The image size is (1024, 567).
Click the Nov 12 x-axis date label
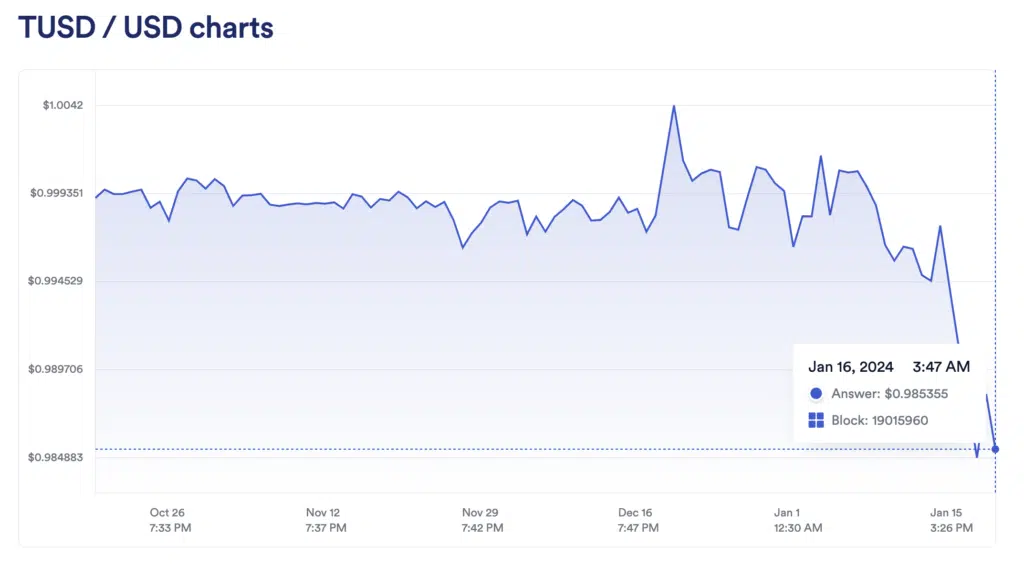323,513
